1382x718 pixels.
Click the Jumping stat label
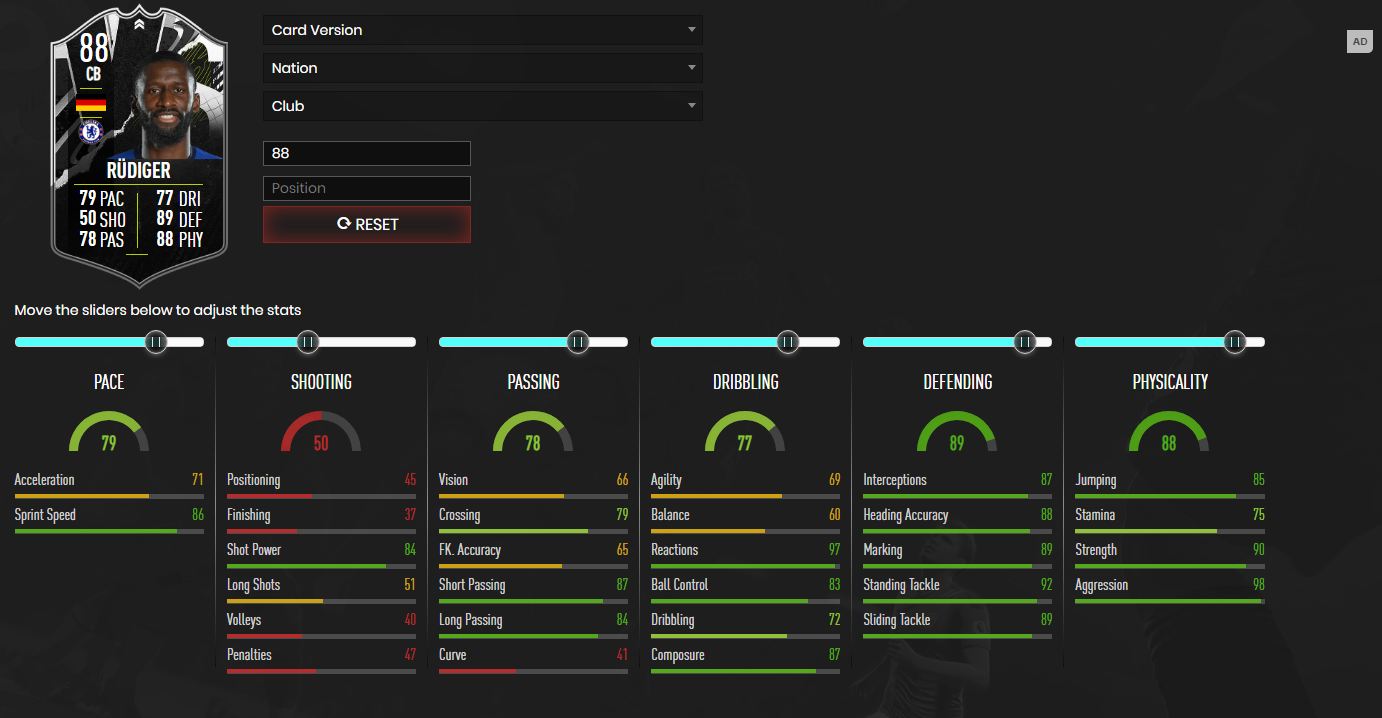[1095, 480]
